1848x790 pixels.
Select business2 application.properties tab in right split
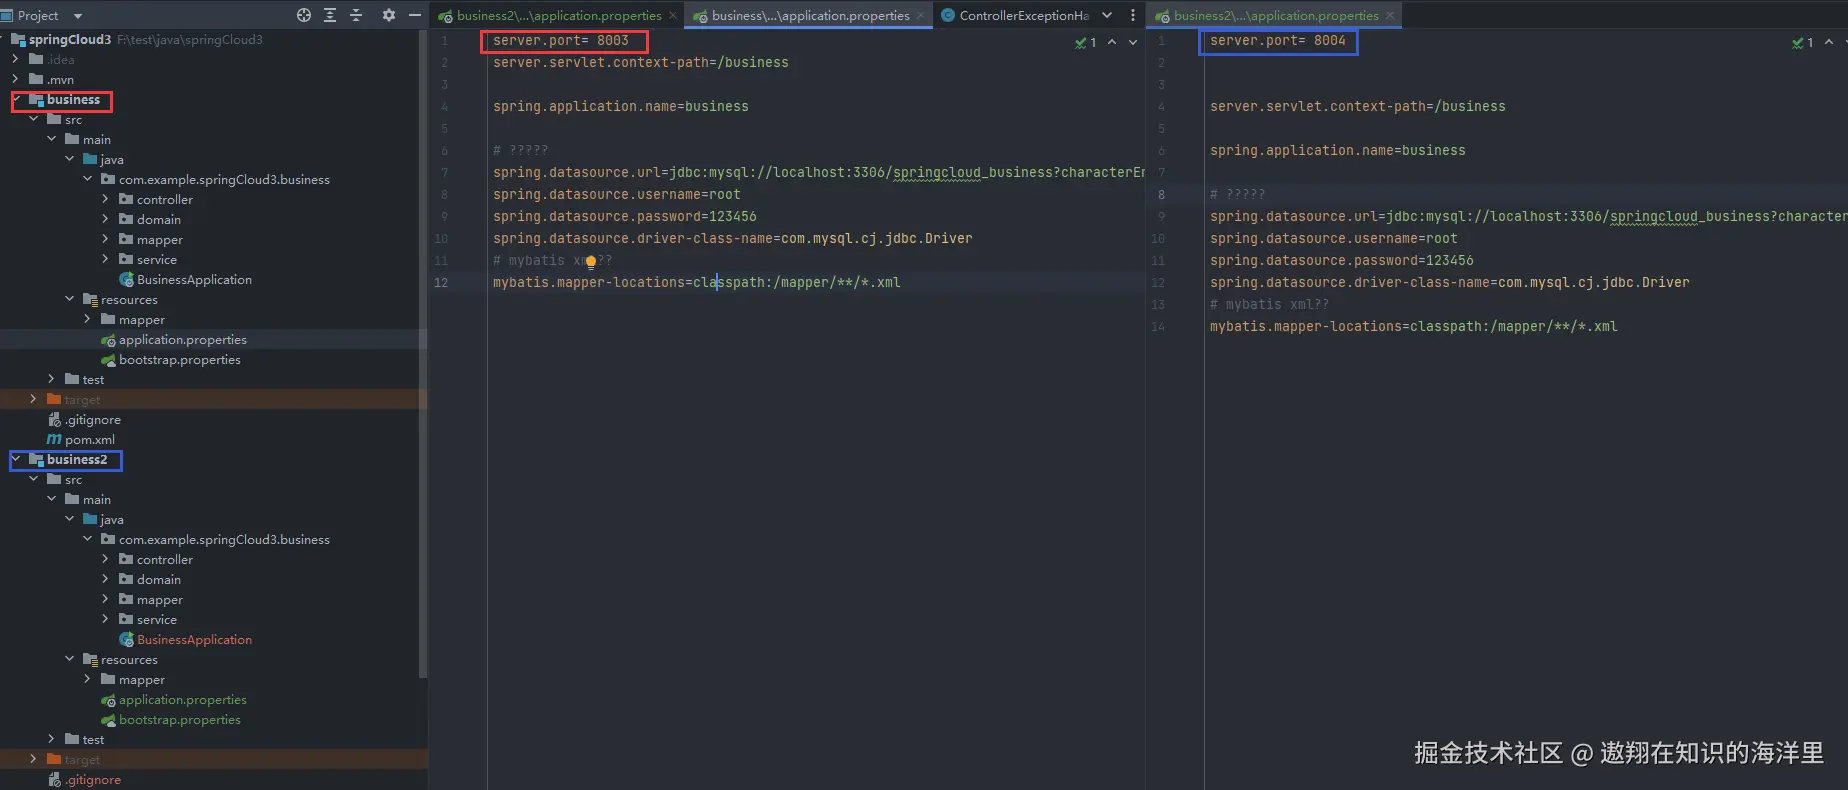1276,16
